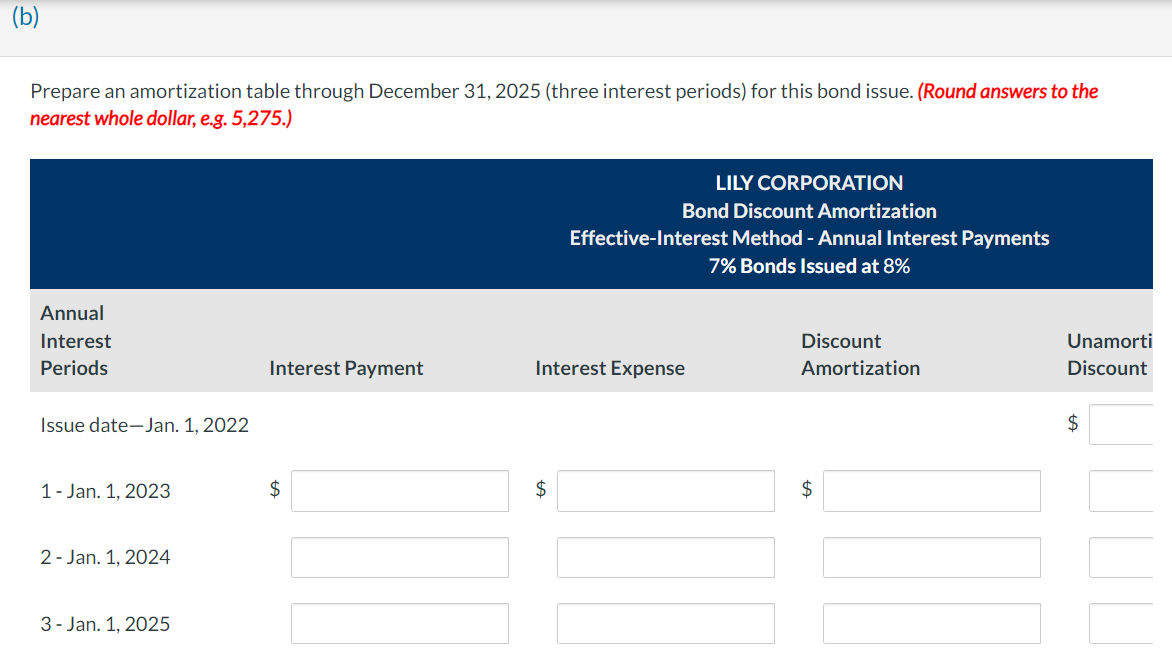Viewport: 1172px width, 671px height.
Task: Select the Issue date—Jan. 1, 2022 row label
Action: pos(143,424)
